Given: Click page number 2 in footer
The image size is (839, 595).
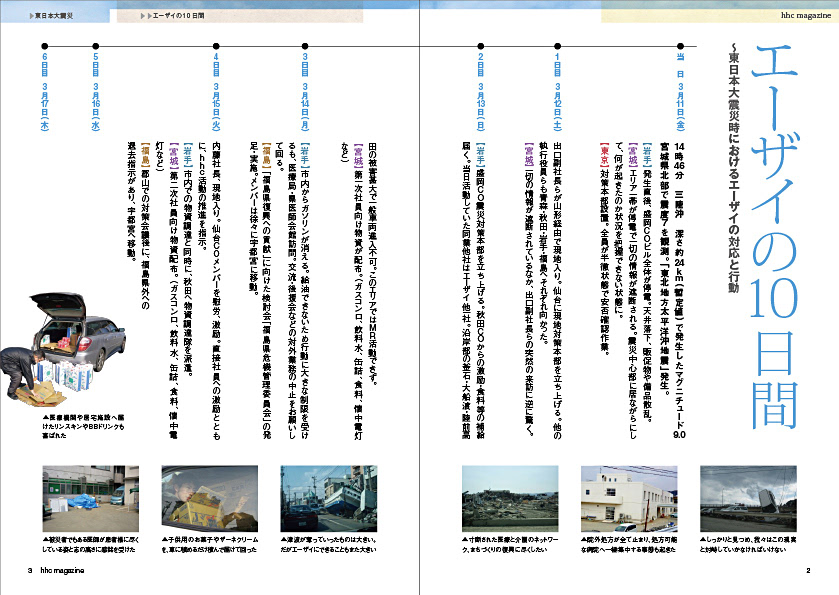Looking at the screenshot, I should (x=807, y=571).
